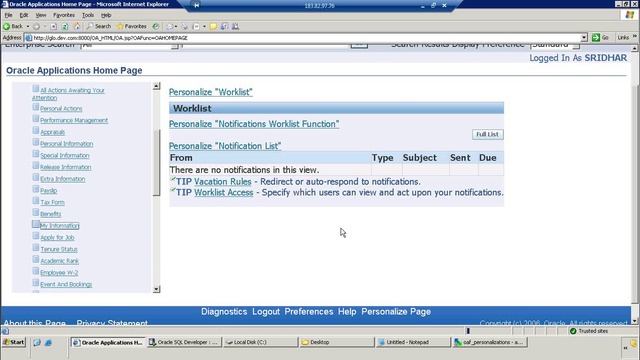
Task: Open Tenure Status link
Action: (59, 249)
